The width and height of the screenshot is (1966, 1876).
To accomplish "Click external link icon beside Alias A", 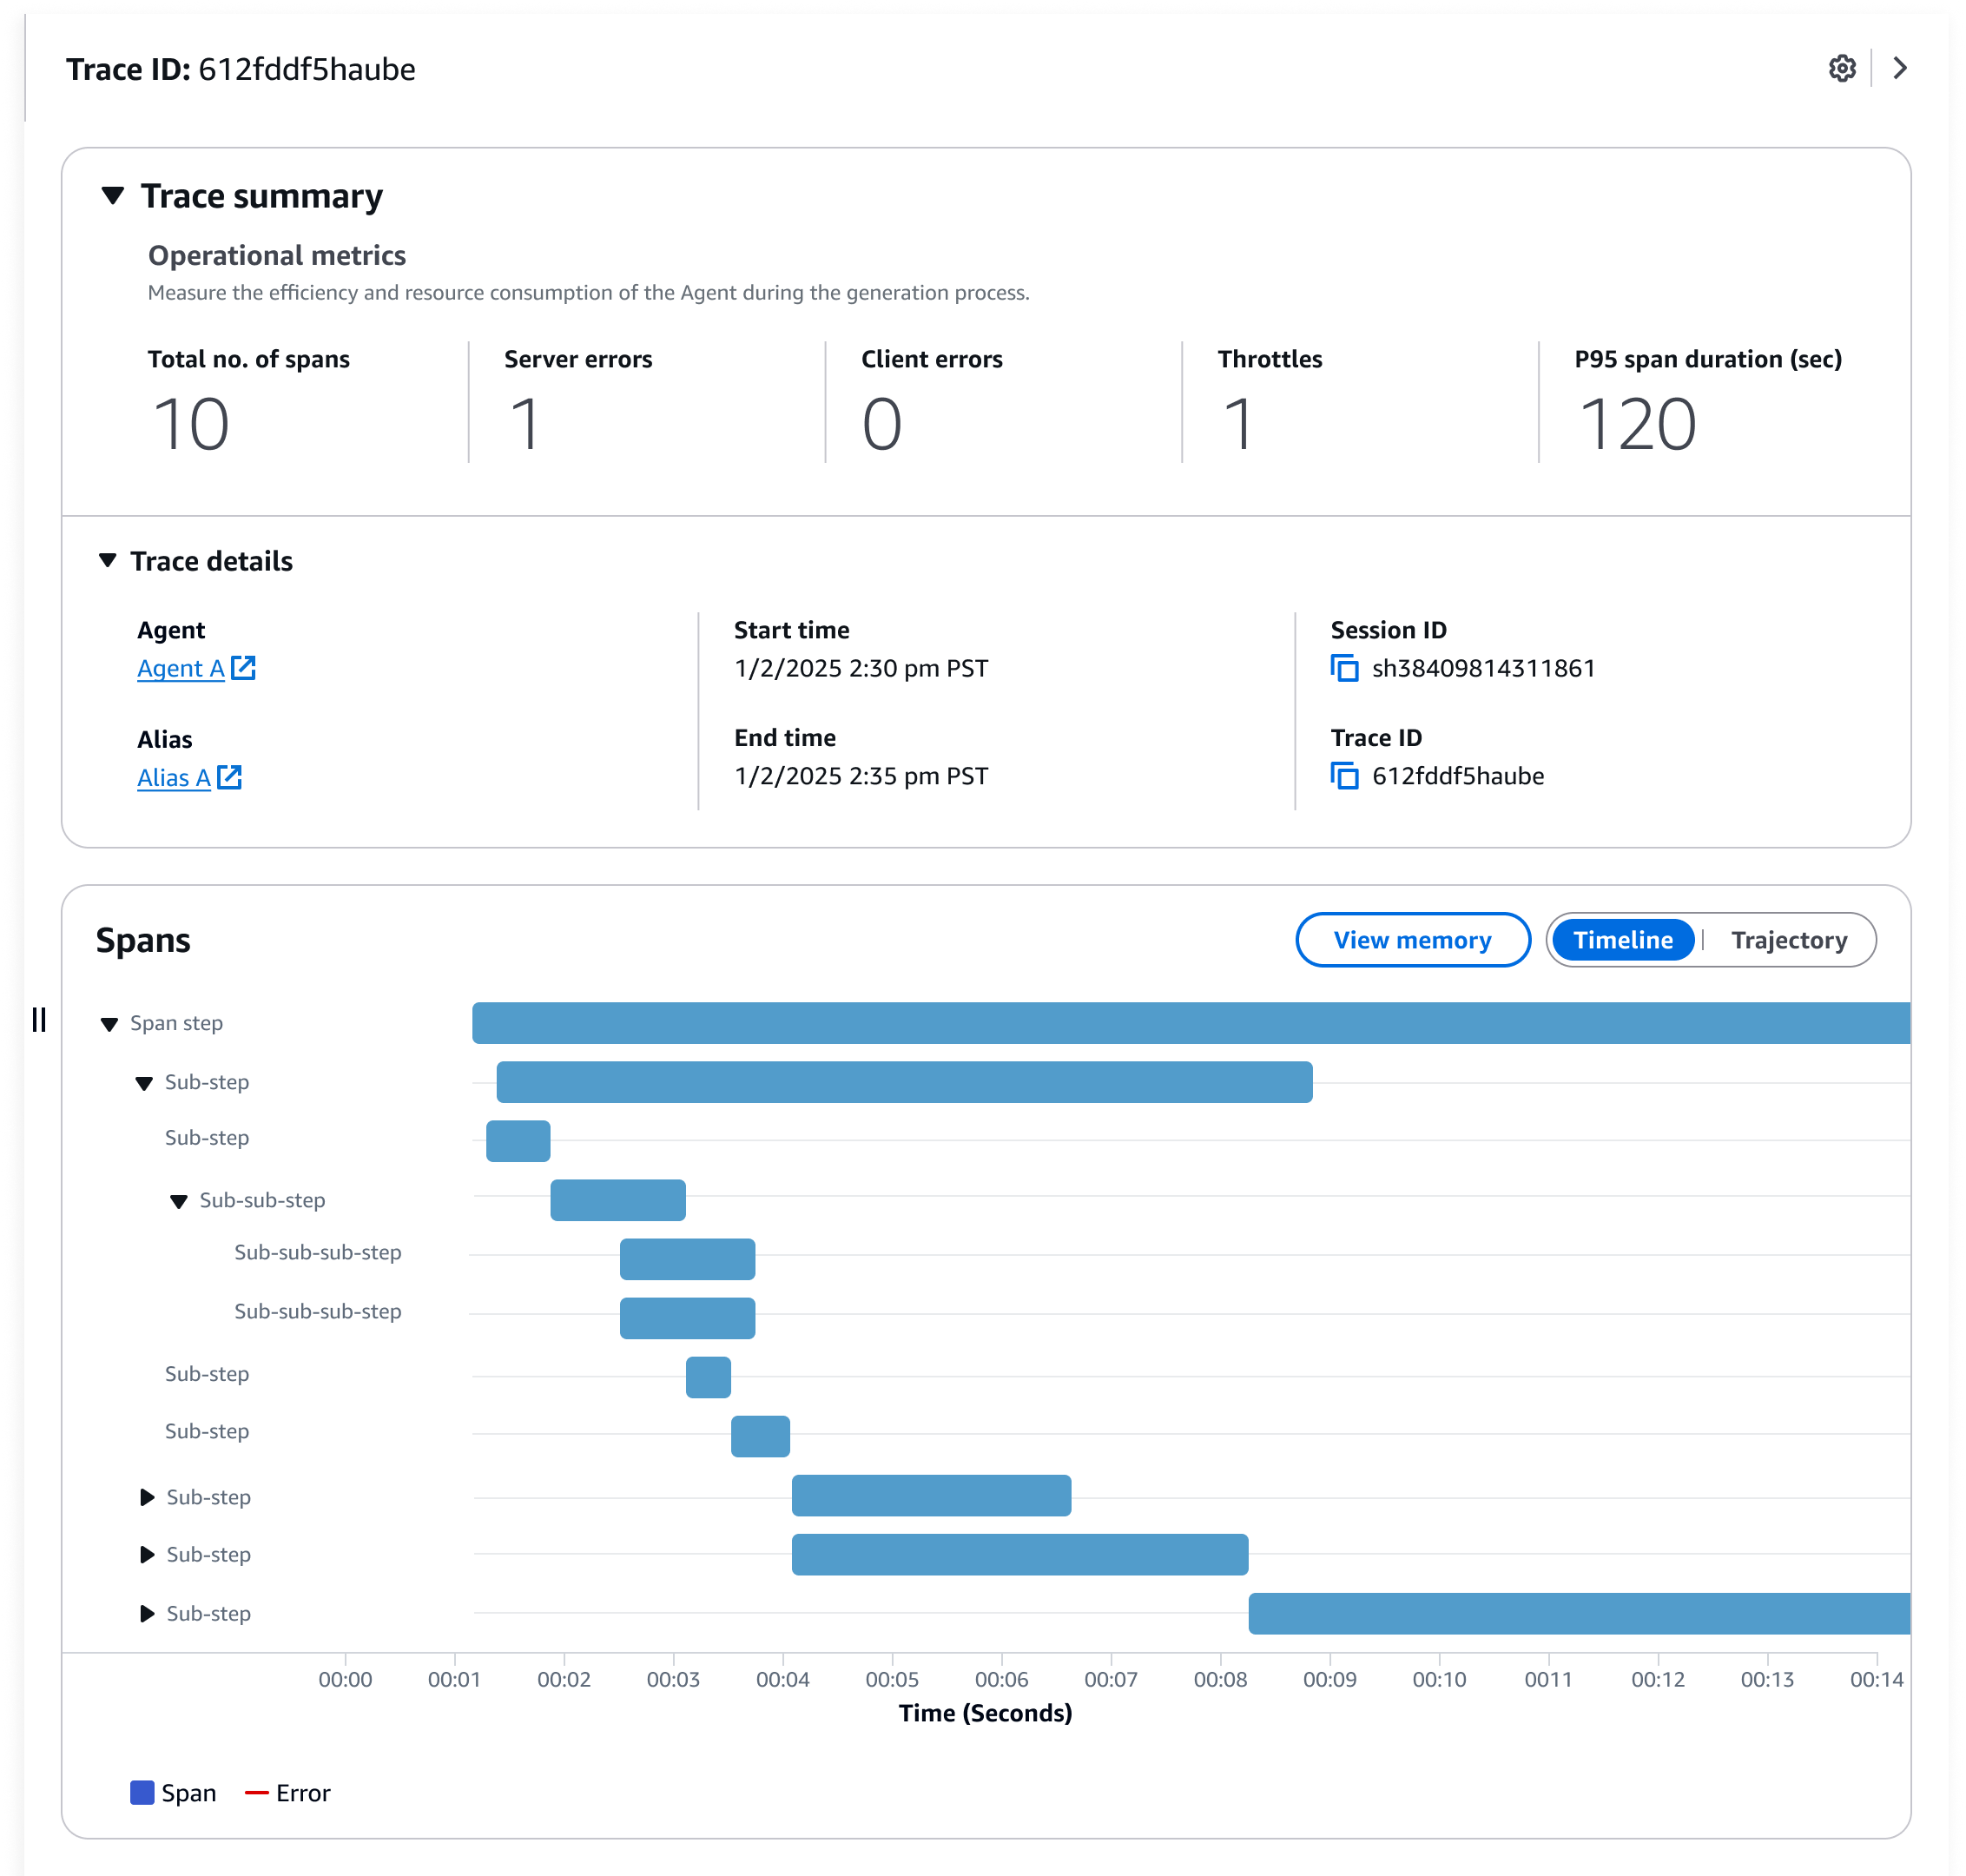I will [x=229, y=777].
